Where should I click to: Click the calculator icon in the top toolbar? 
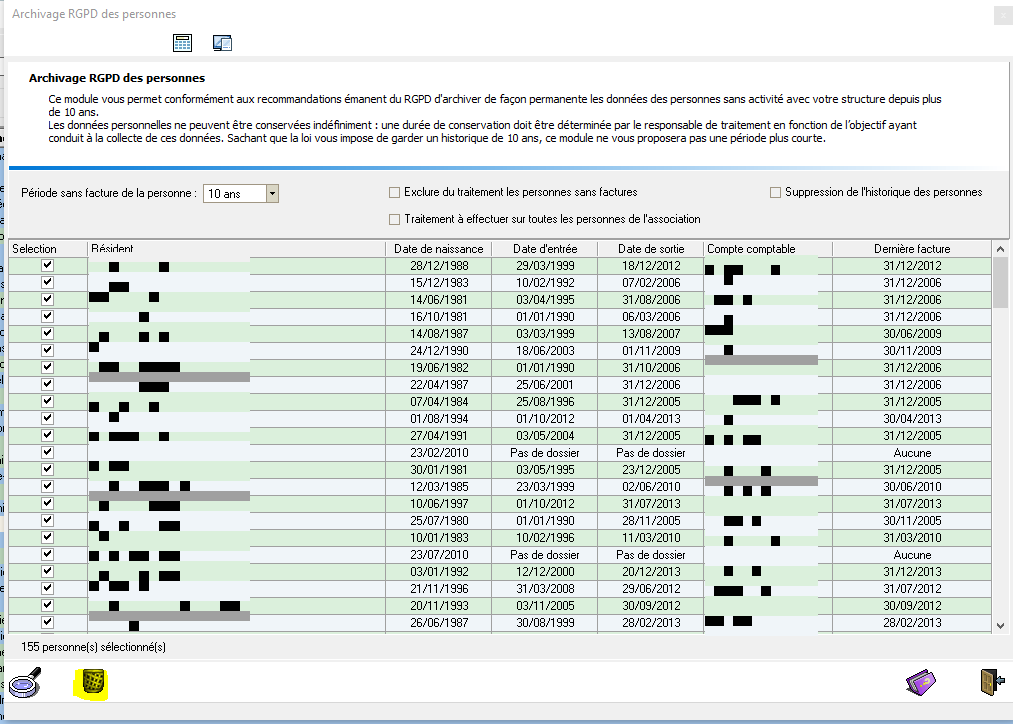(182, 42)
